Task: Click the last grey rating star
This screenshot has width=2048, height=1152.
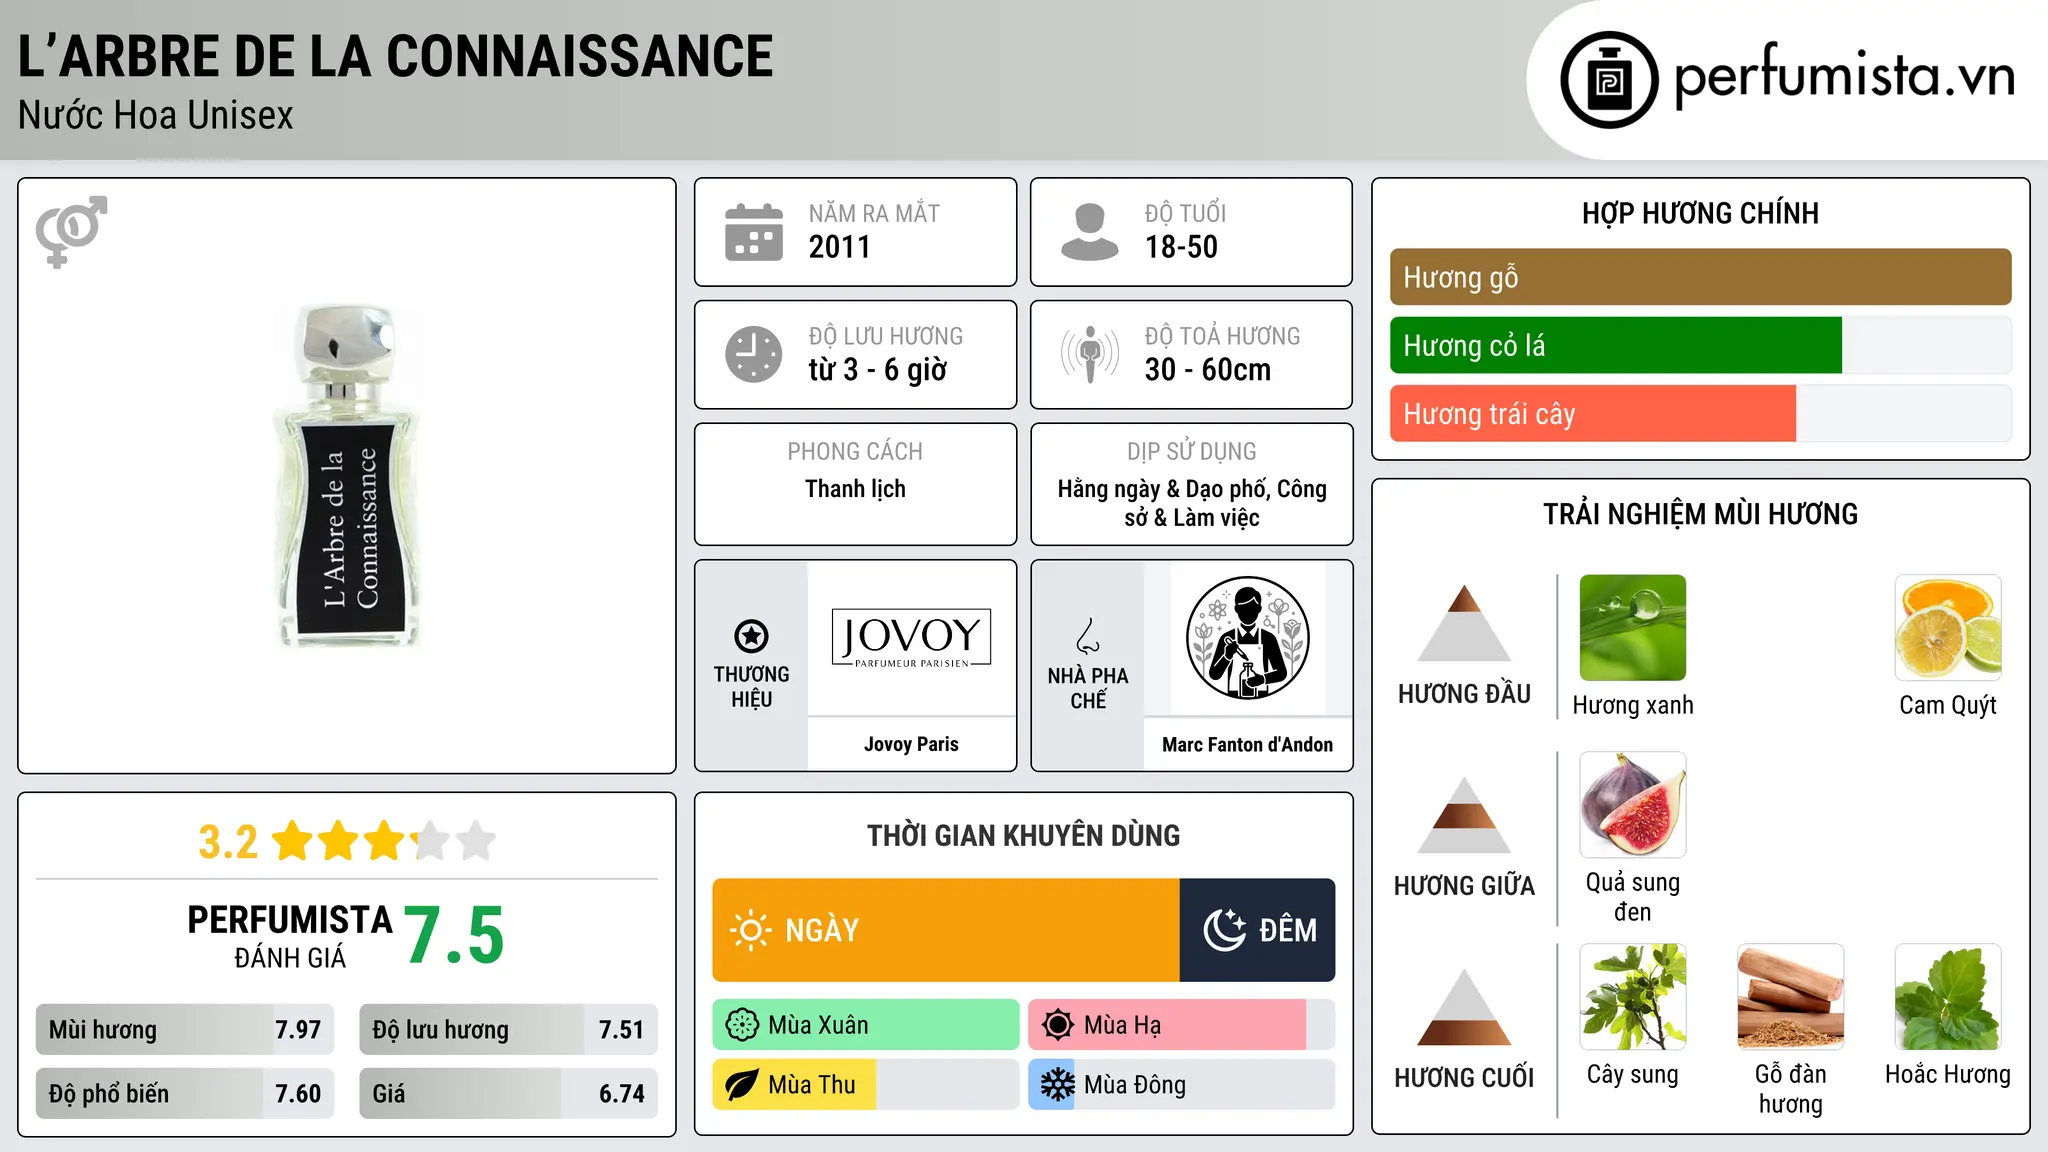Action: [476, 841]
